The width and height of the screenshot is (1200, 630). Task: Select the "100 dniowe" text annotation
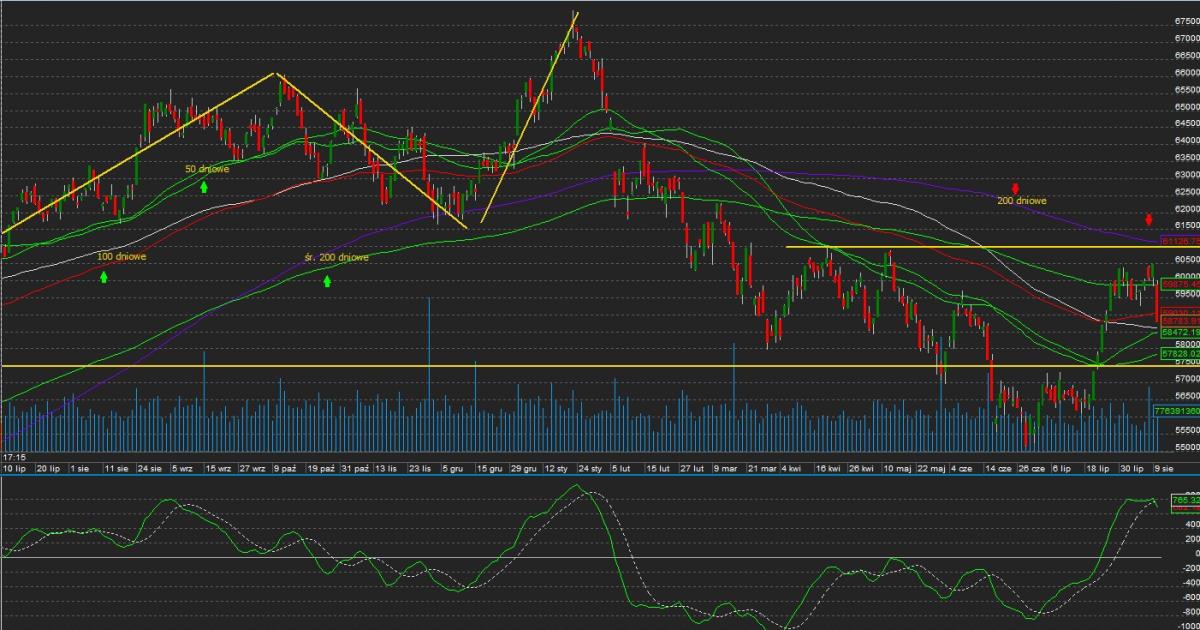[x=122, y=257]
